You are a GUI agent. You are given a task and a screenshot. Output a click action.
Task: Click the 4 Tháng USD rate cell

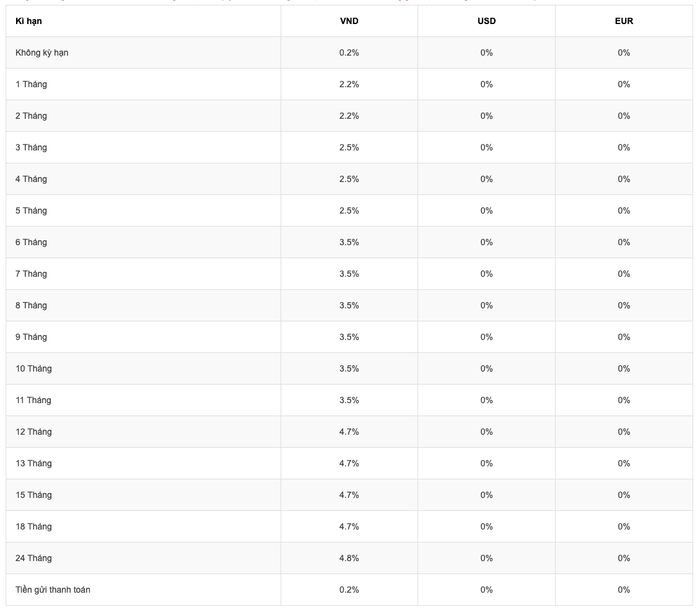coord(487,179)
